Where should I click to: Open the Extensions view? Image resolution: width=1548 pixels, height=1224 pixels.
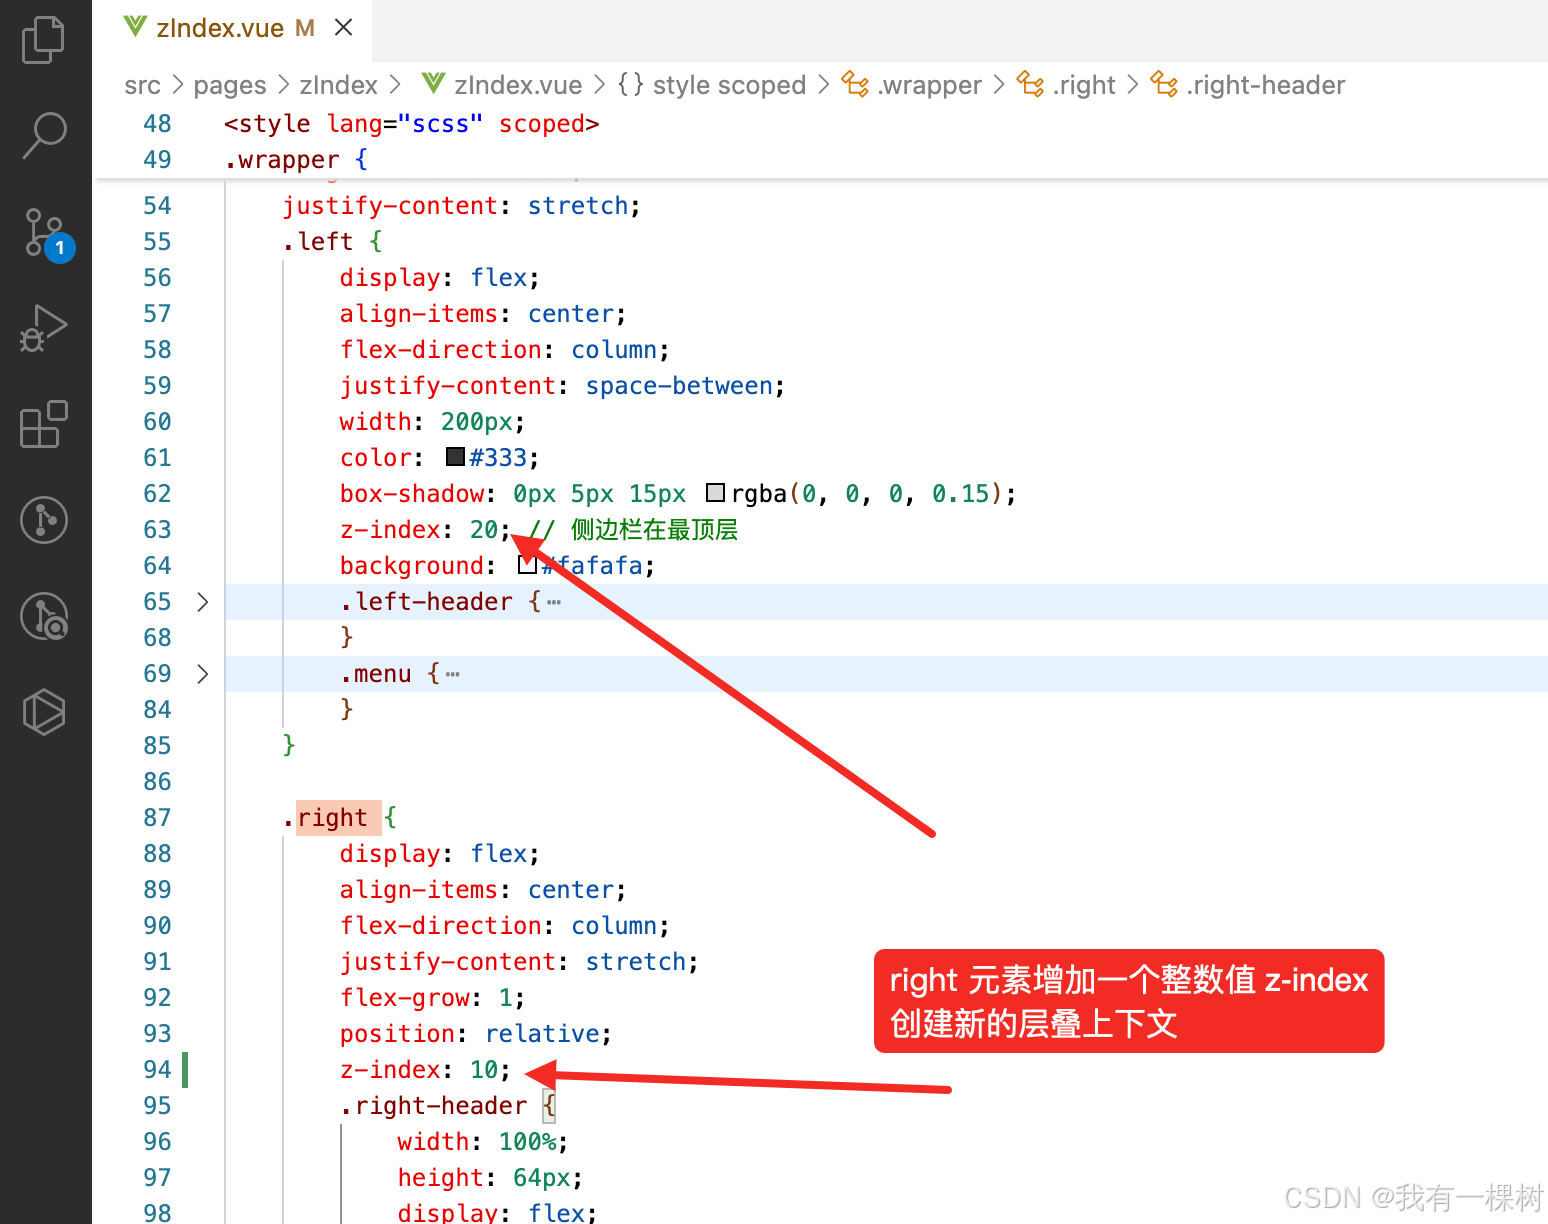click(x=43, y=424)
